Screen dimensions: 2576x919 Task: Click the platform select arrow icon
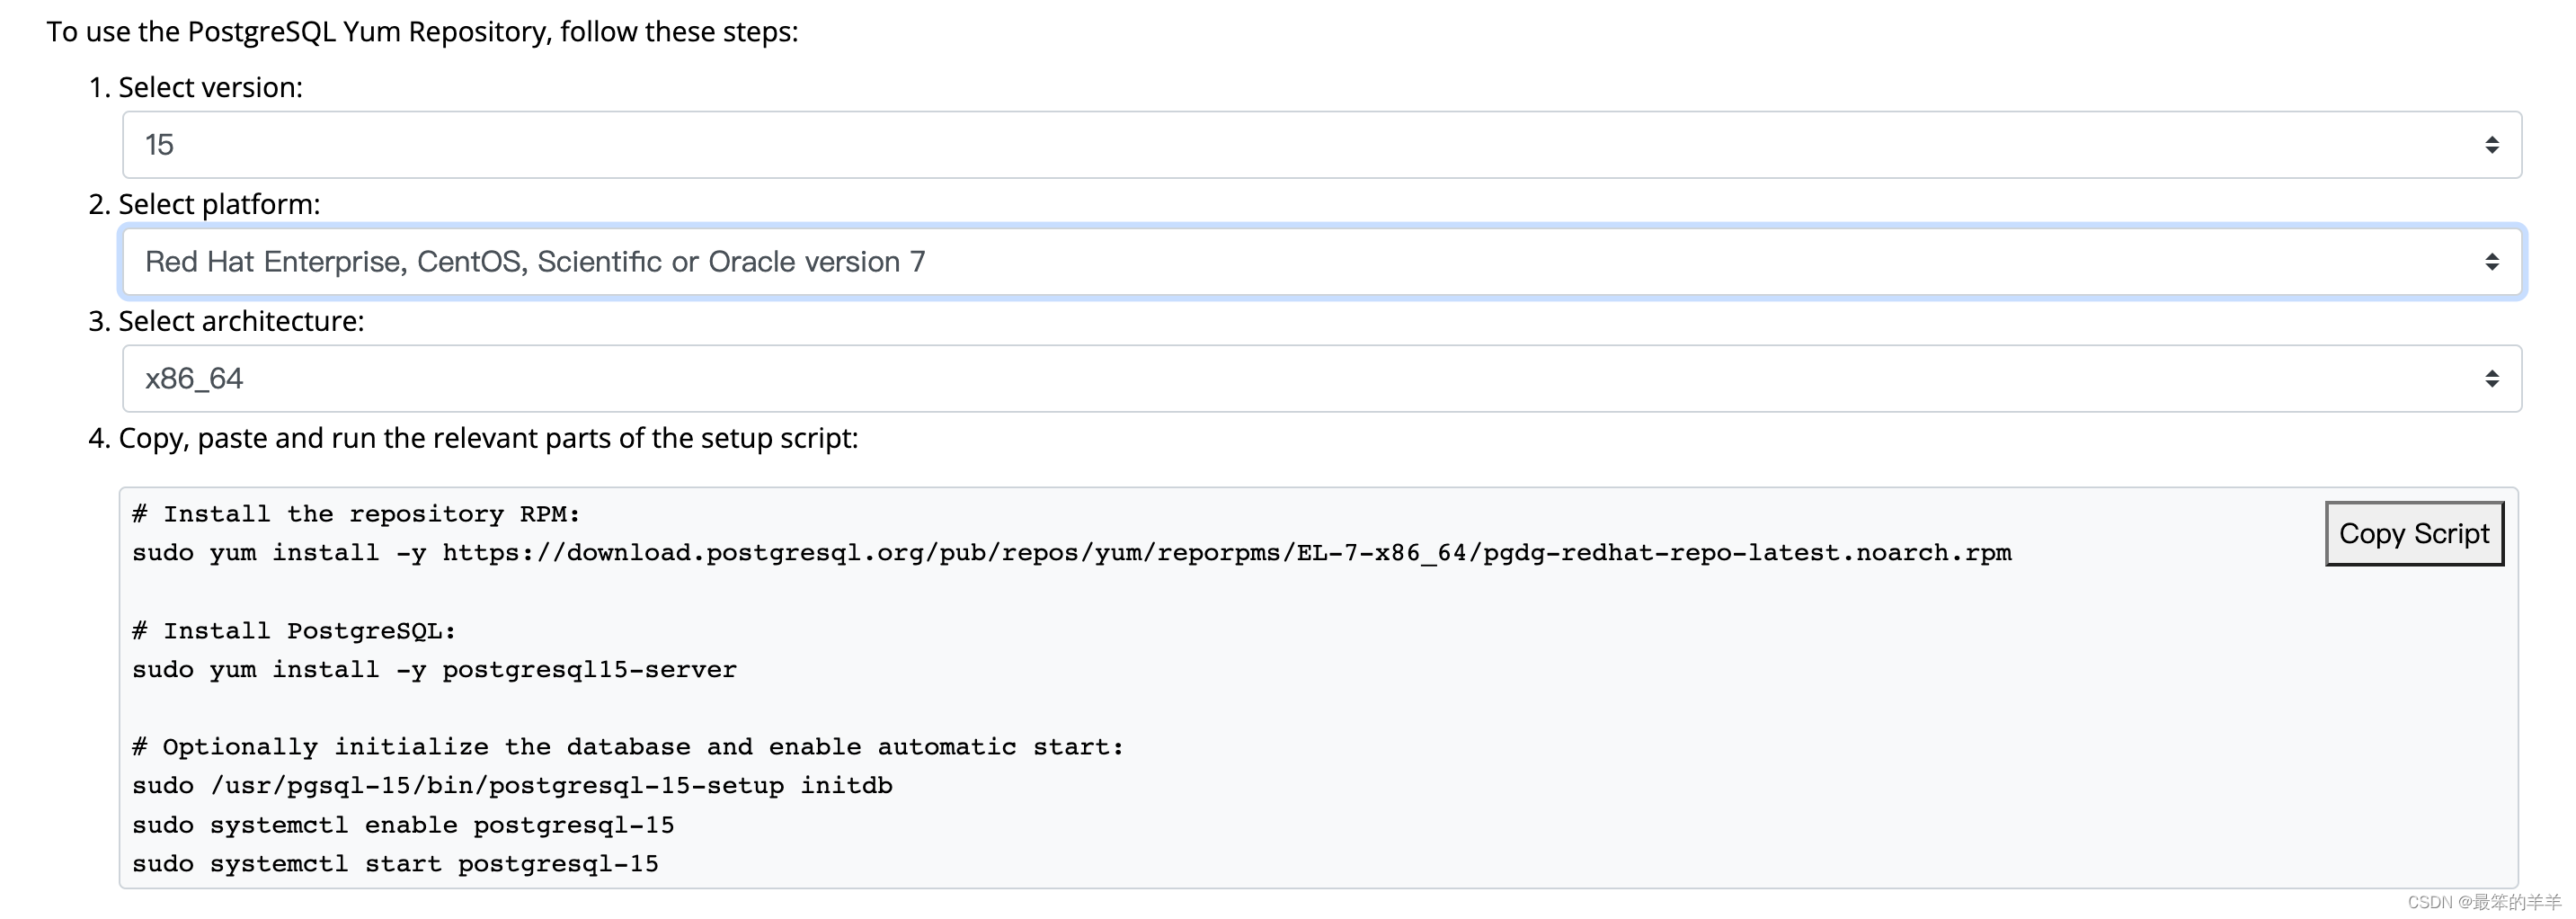(2491, 262)
